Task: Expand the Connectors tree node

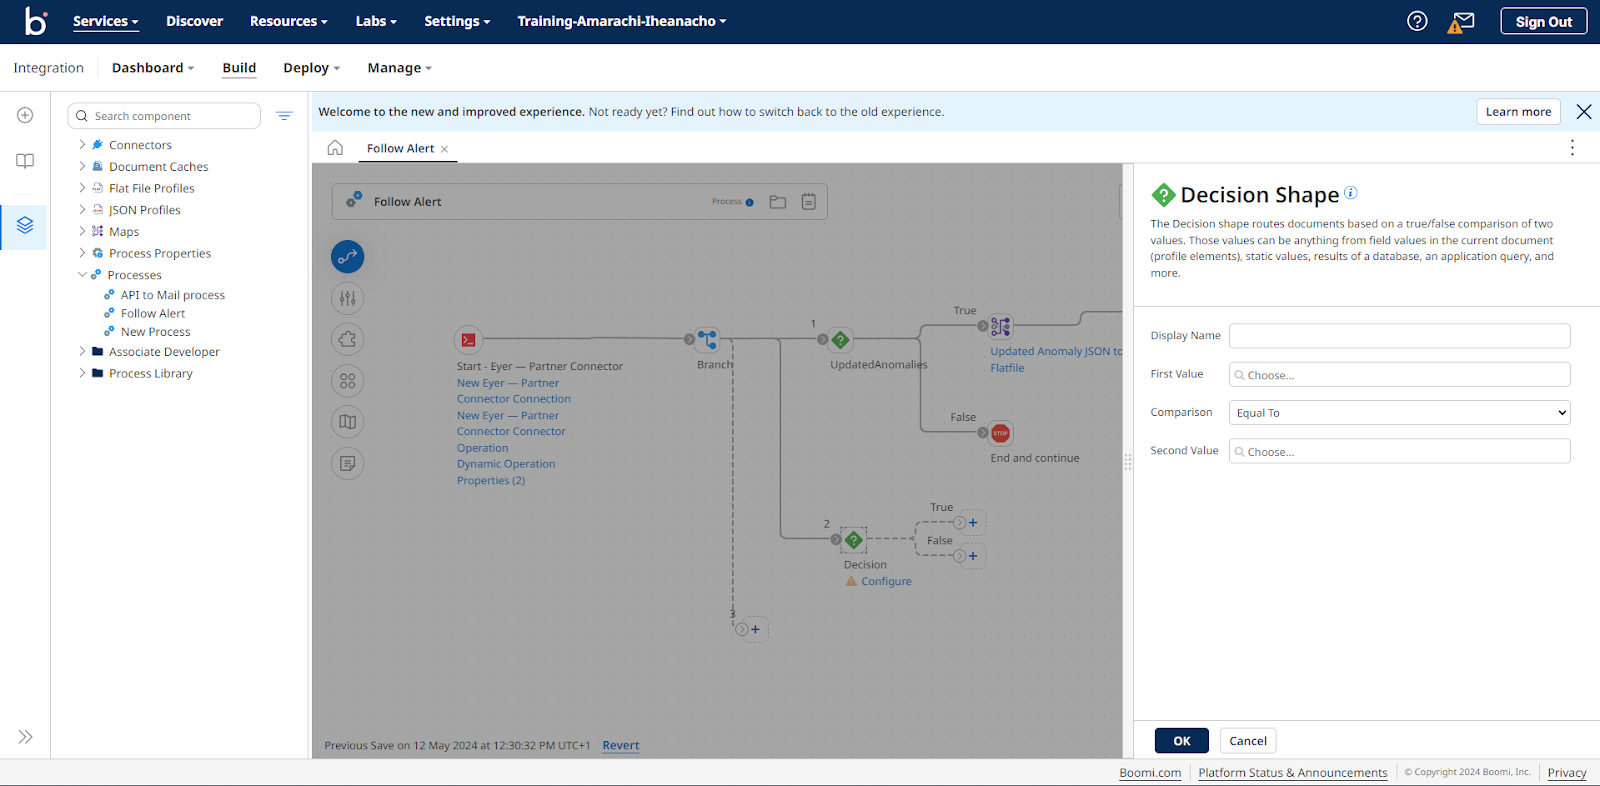Action: (x=82, y=145)
